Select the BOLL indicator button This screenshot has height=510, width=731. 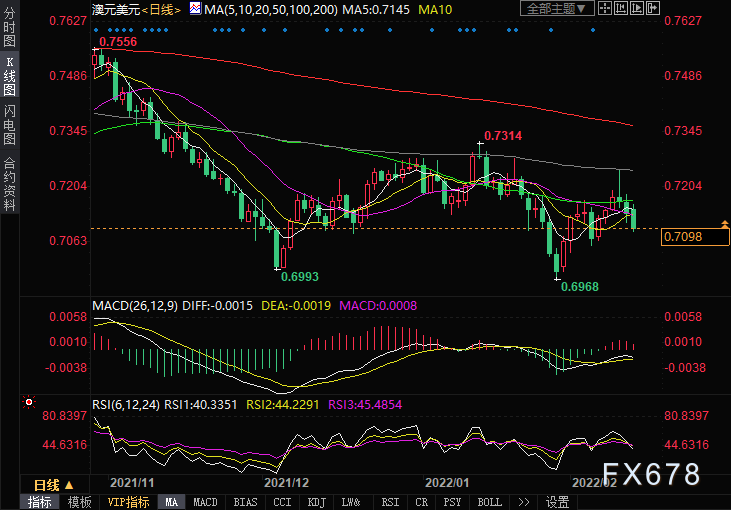[x=490, y=502]
